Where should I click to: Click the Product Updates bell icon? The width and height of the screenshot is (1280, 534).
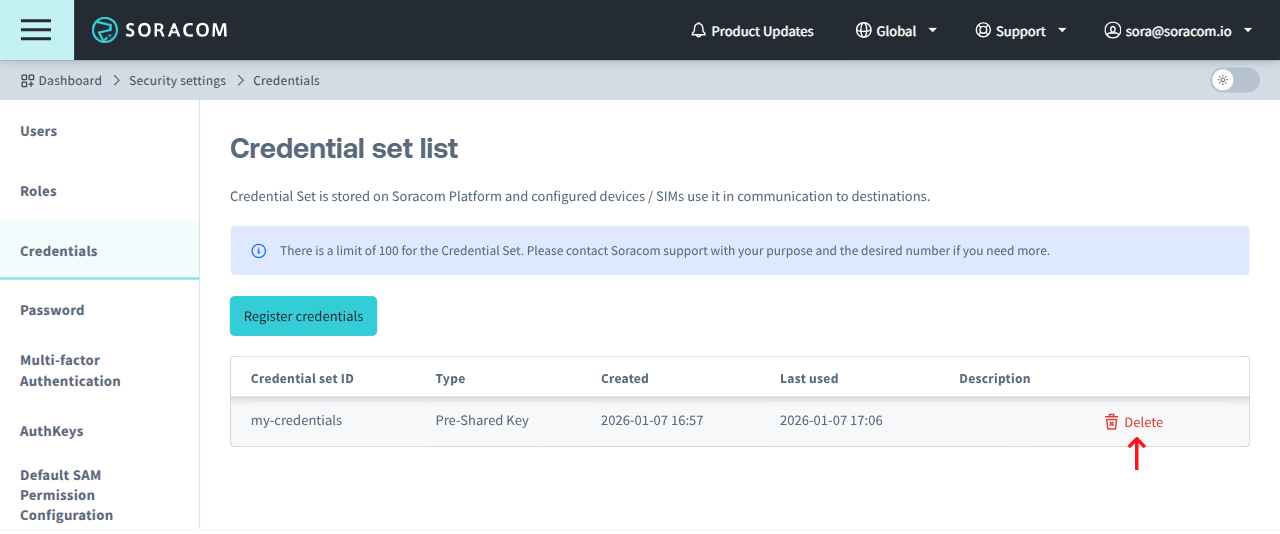tap(699, 31)
